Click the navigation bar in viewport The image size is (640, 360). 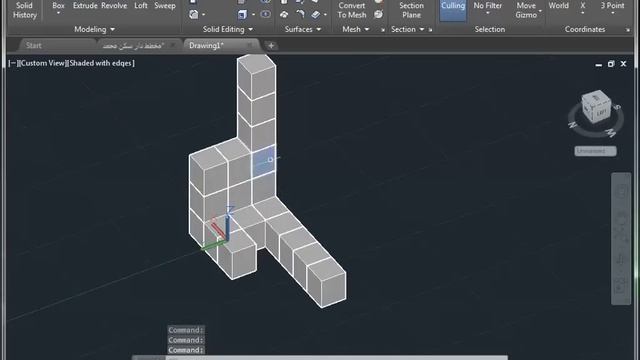[621, 239]
